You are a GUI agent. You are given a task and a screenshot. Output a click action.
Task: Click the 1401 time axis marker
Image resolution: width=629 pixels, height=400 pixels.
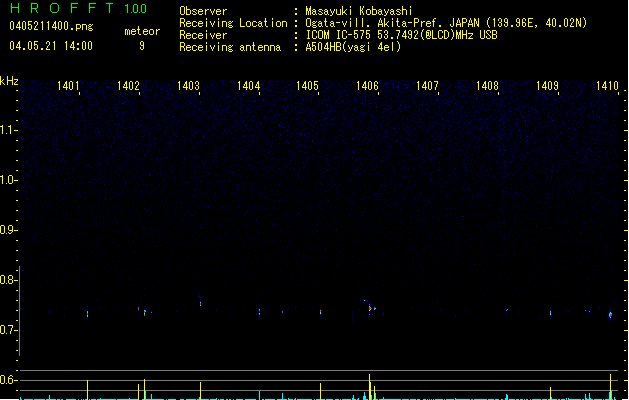[68, 86]
